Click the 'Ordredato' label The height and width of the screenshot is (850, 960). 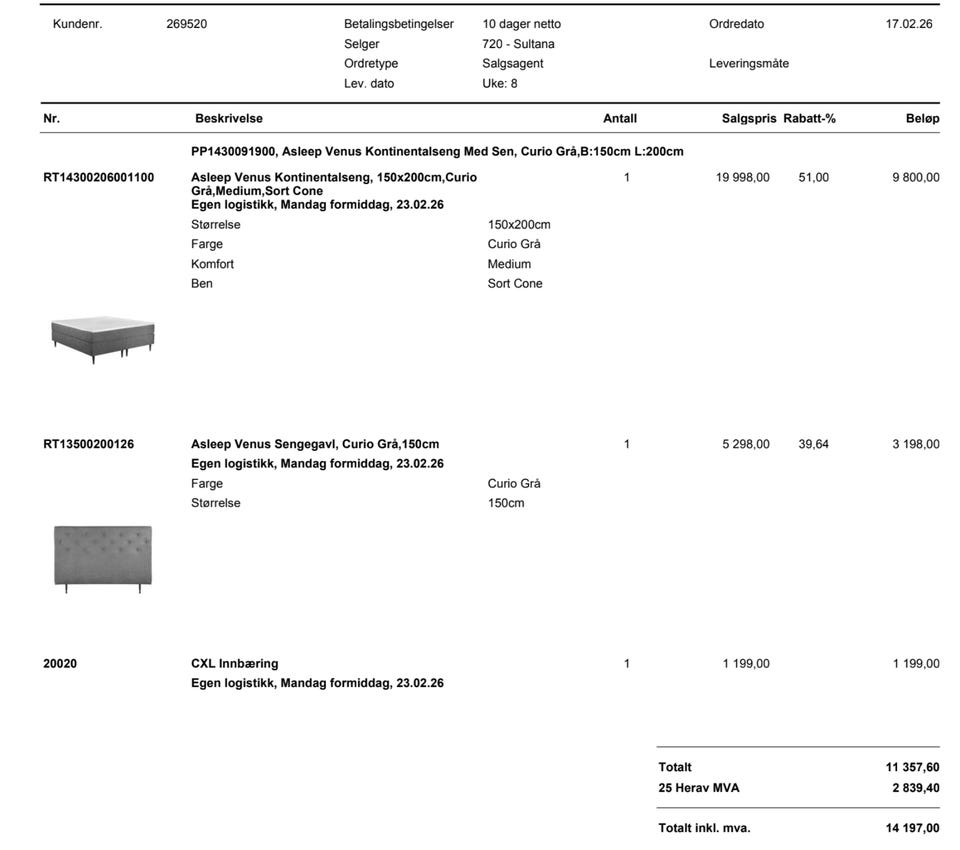(737, 24)
